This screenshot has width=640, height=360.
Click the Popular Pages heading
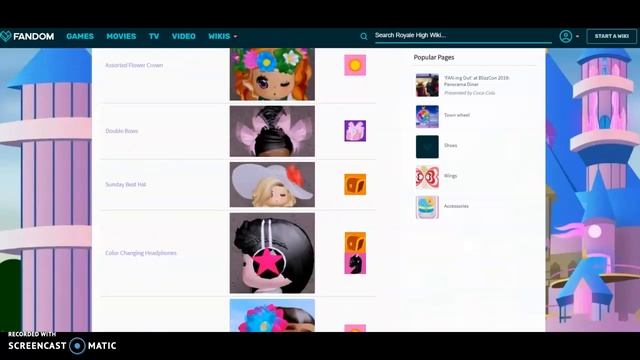(434, 58)
